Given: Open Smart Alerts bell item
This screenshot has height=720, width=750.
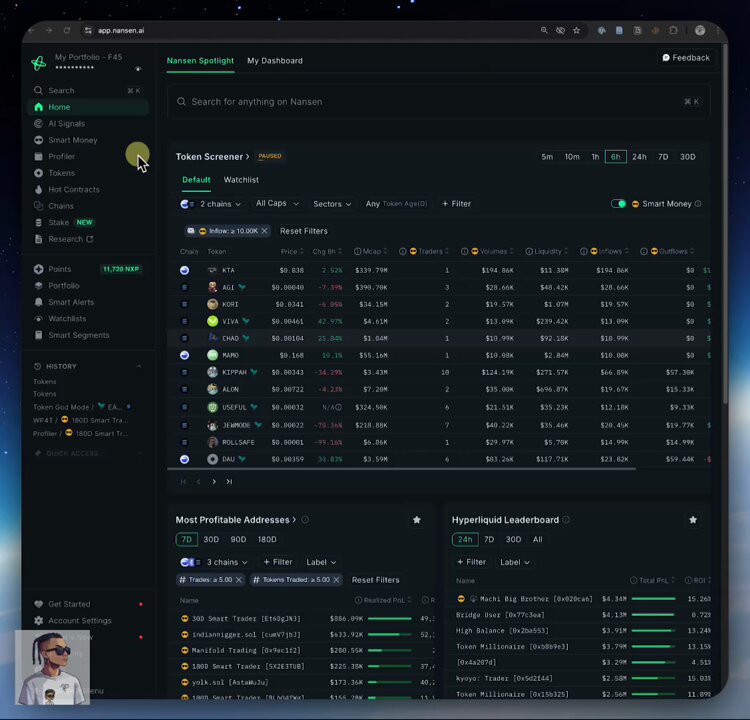Looking at the screenshot, I should (x=64, y=302).
